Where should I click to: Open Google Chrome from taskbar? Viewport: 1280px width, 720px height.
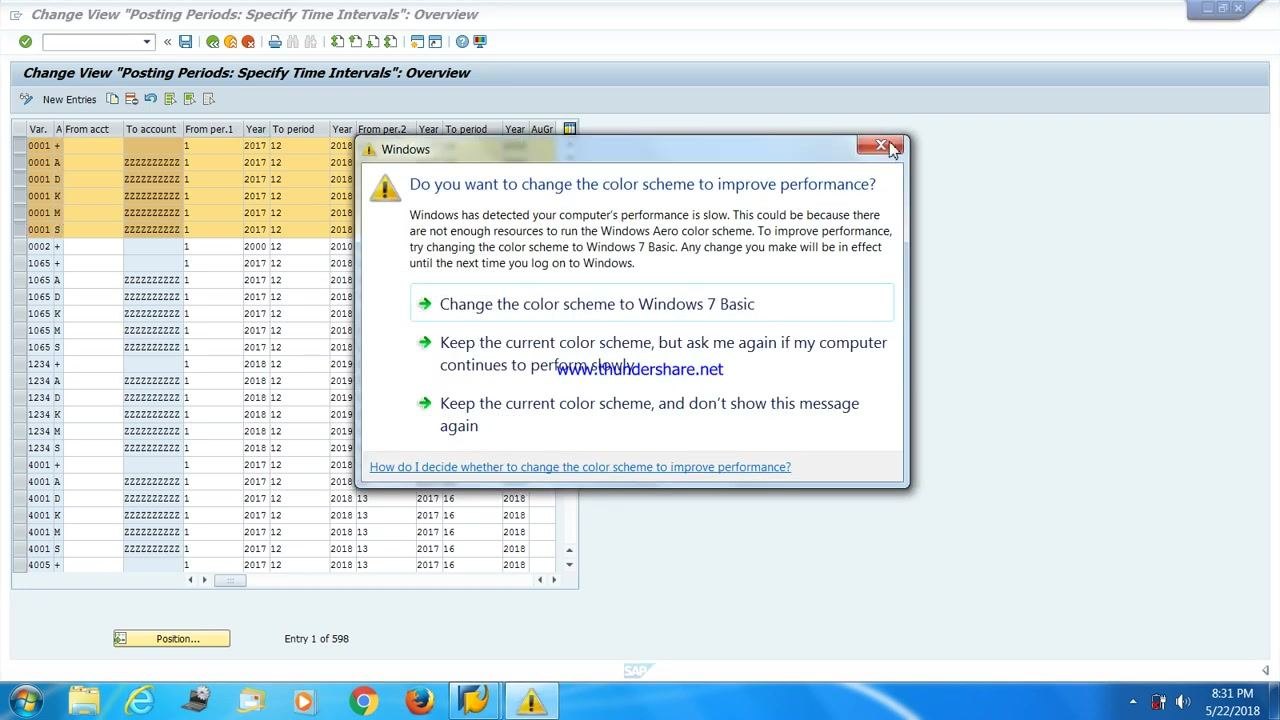point(363,701)
